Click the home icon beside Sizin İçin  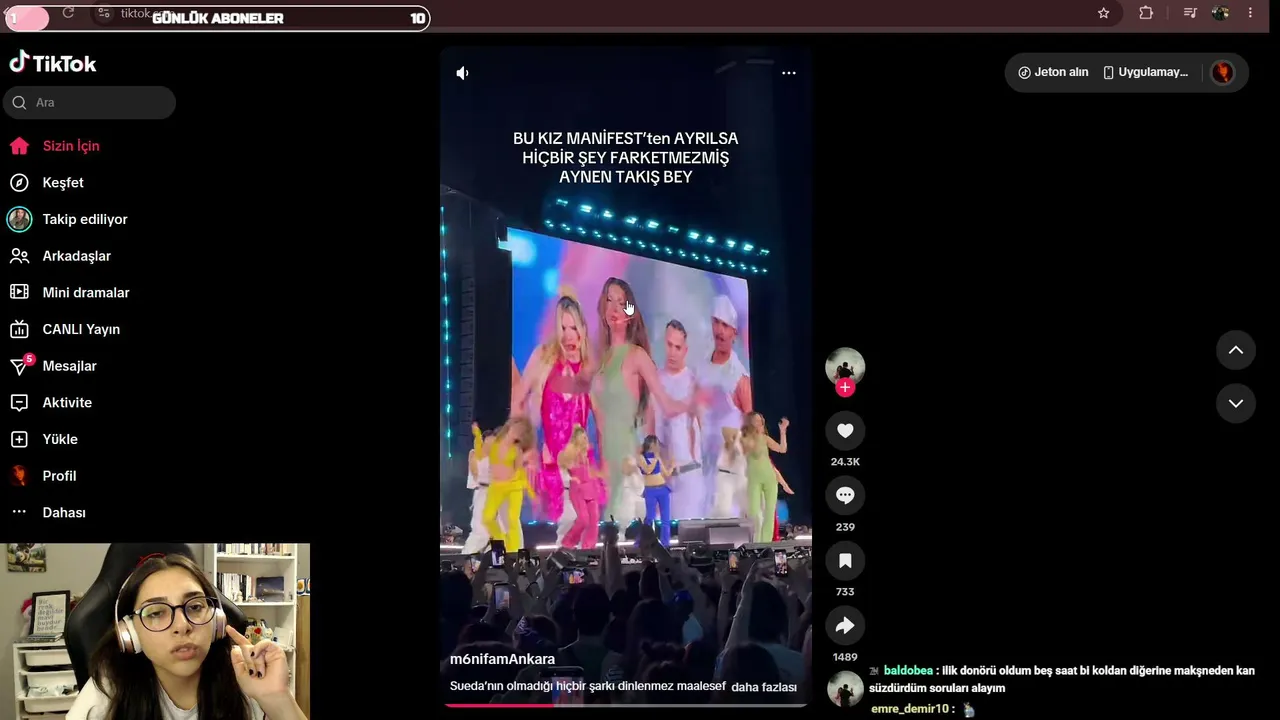click(x=19, y=146)
